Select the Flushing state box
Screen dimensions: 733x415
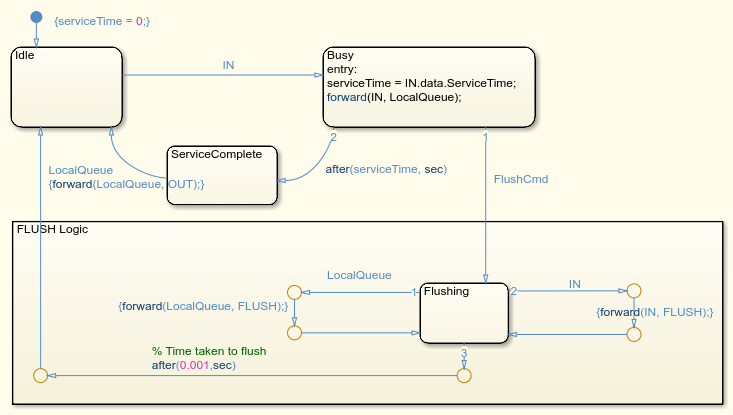(x=464, y=313)
